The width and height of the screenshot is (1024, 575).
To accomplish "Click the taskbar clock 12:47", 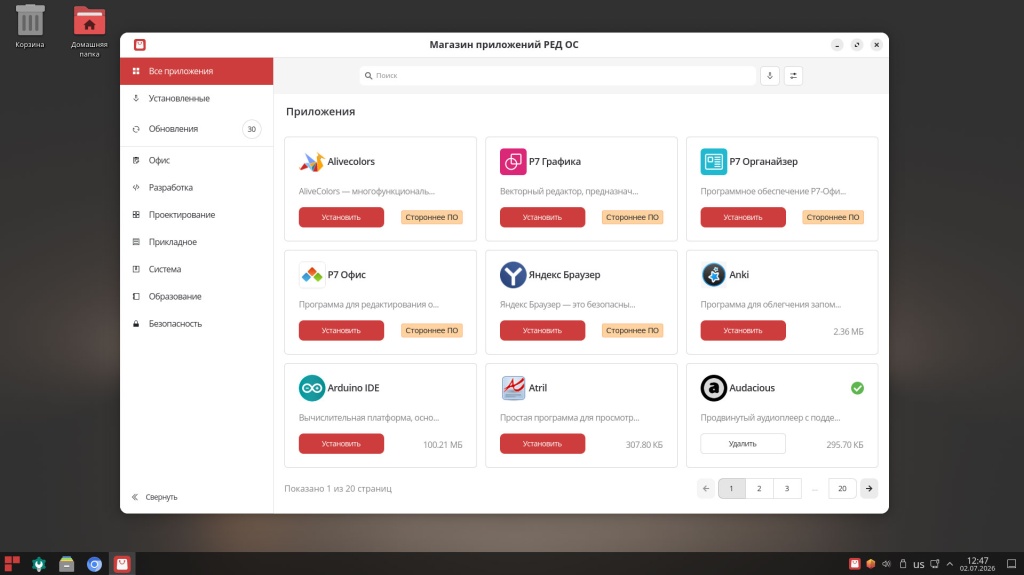I will pyautogui.click(x=977, y=561).
